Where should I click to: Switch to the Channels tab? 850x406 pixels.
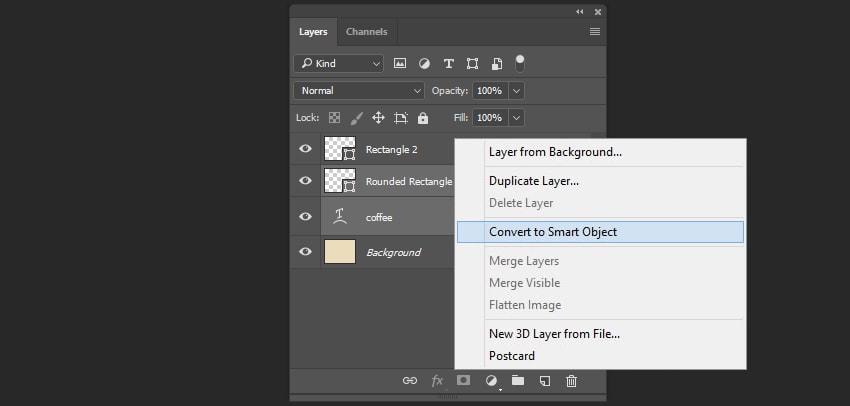coord(367,32)
